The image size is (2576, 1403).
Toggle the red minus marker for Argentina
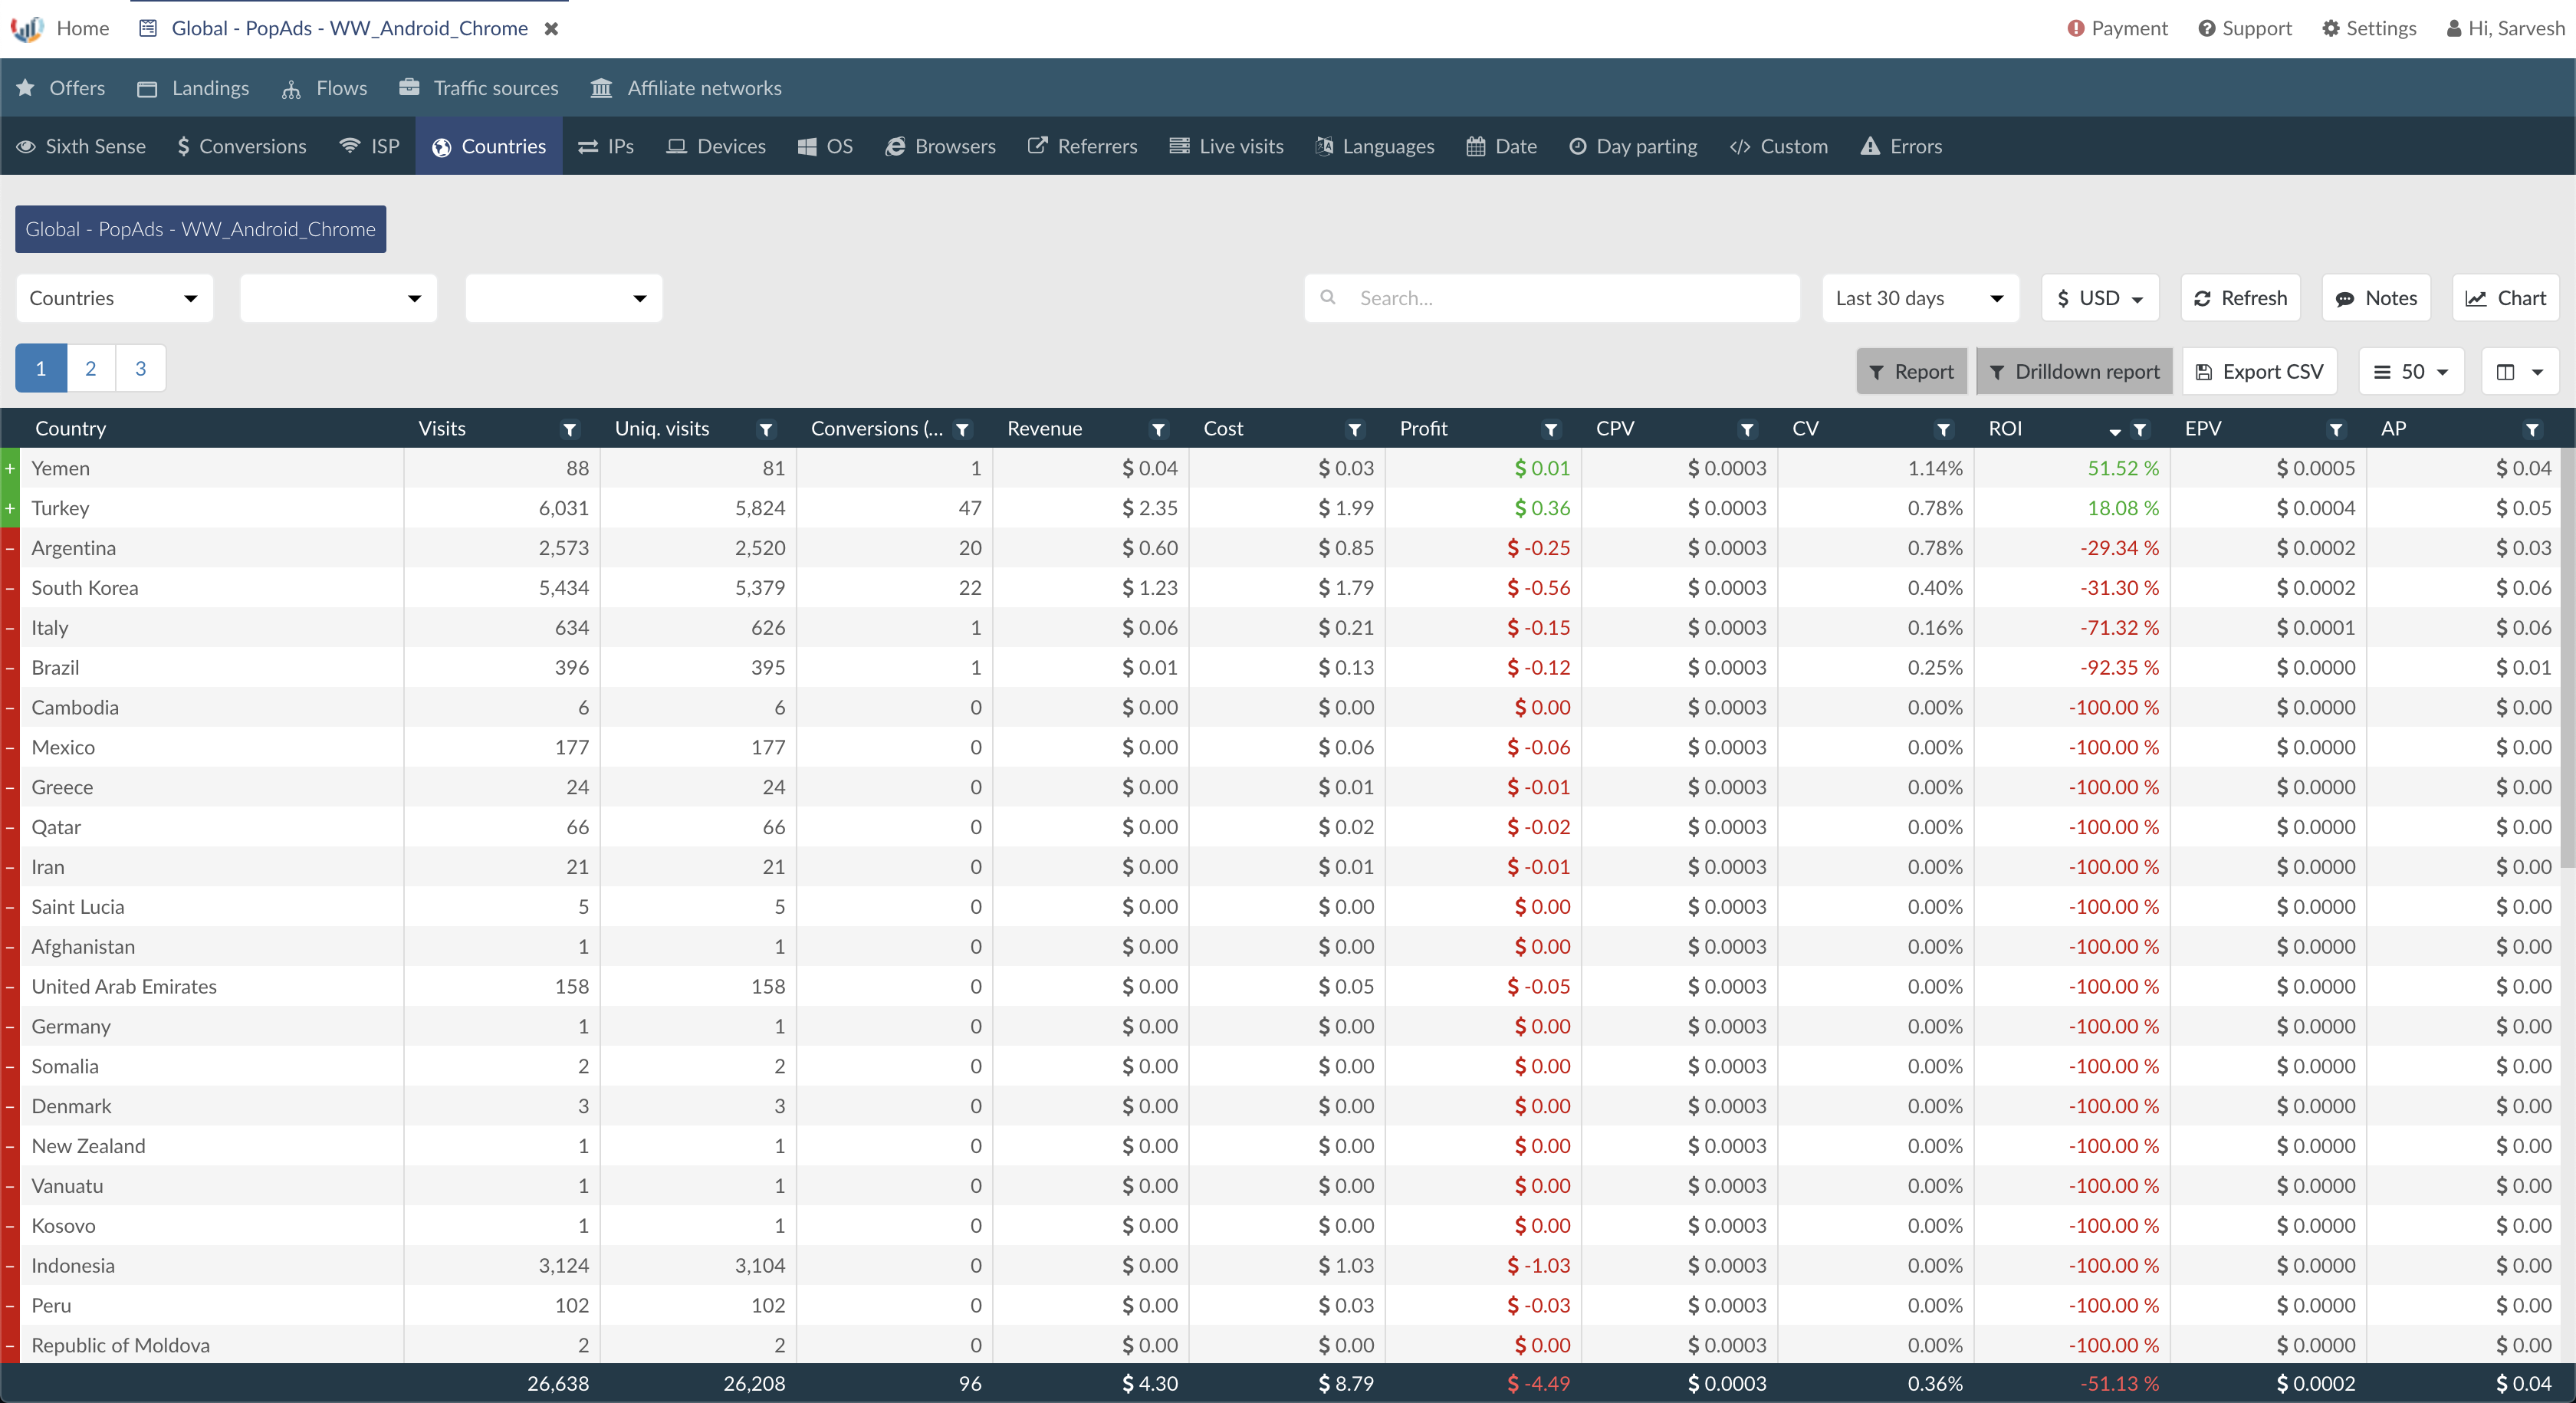(10, 548)
